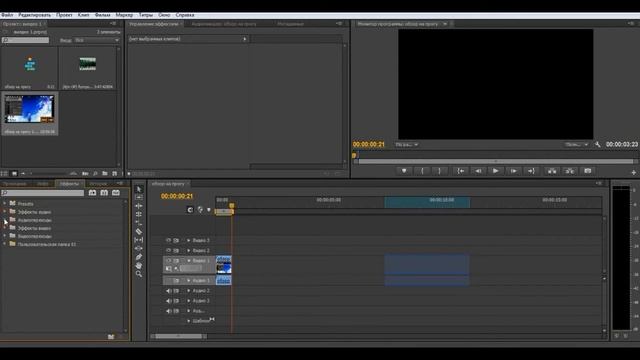Screen dimensions: 640x360
Task: Click the timeline horizontal zoom scrollbar
Action: tap(179, 336)
